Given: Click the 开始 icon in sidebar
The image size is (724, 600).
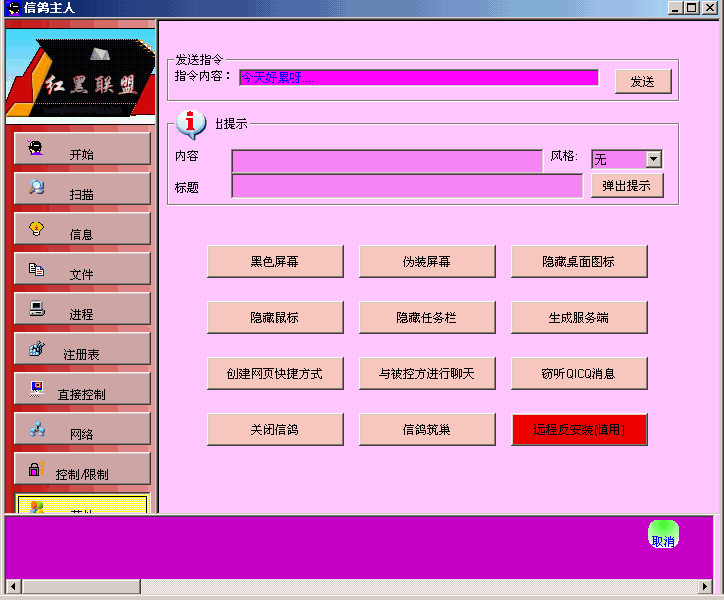Looking at the screenshot, I should coord(36,148).
